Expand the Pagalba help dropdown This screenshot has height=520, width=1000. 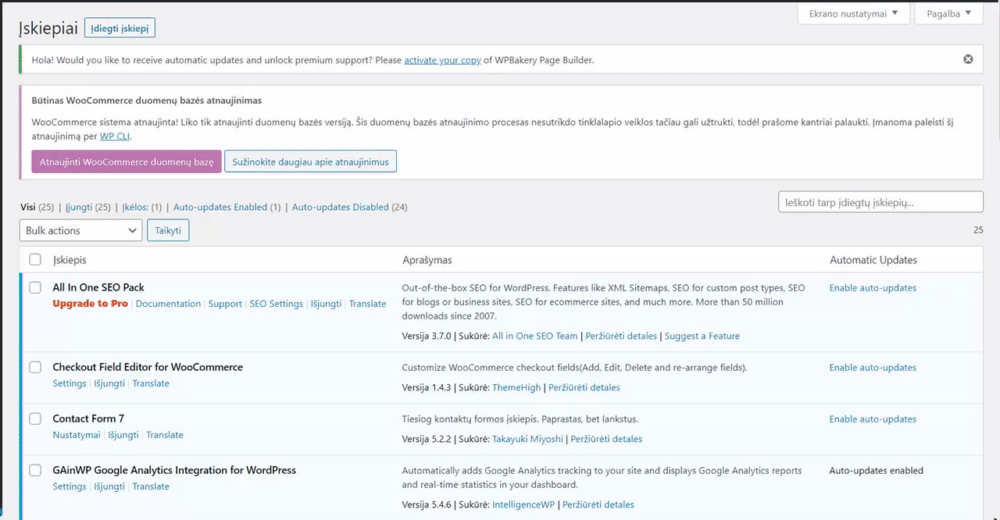click(x=948, y=14)
